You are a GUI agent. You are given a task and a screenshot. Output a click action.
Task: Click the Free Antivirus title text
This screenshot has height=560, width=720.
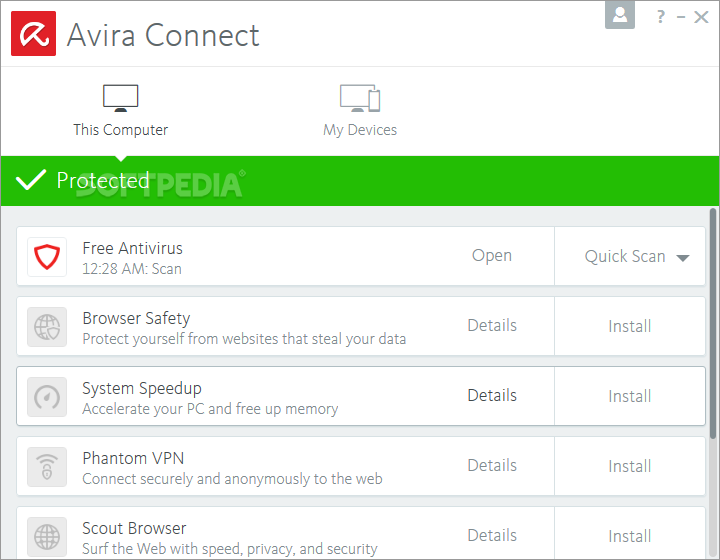[133, 248]
